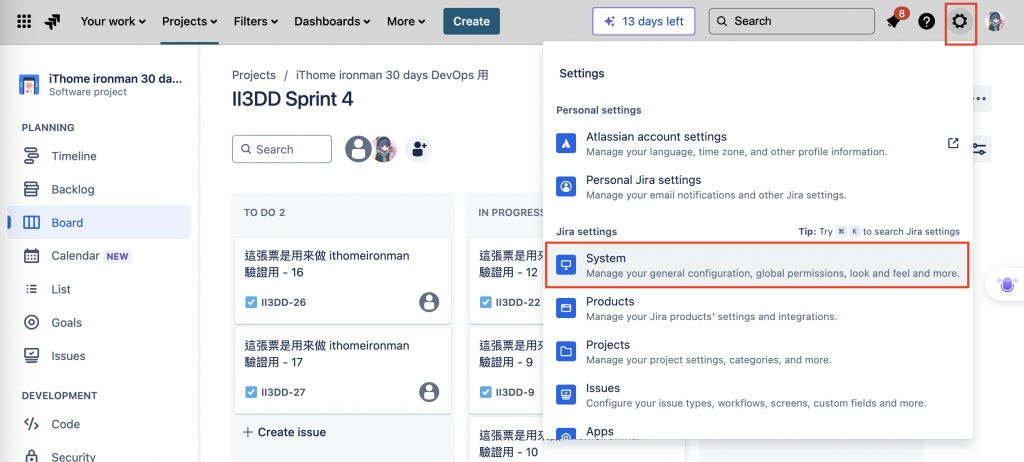Click the Issues settings icon in menu

coord(566,395)
